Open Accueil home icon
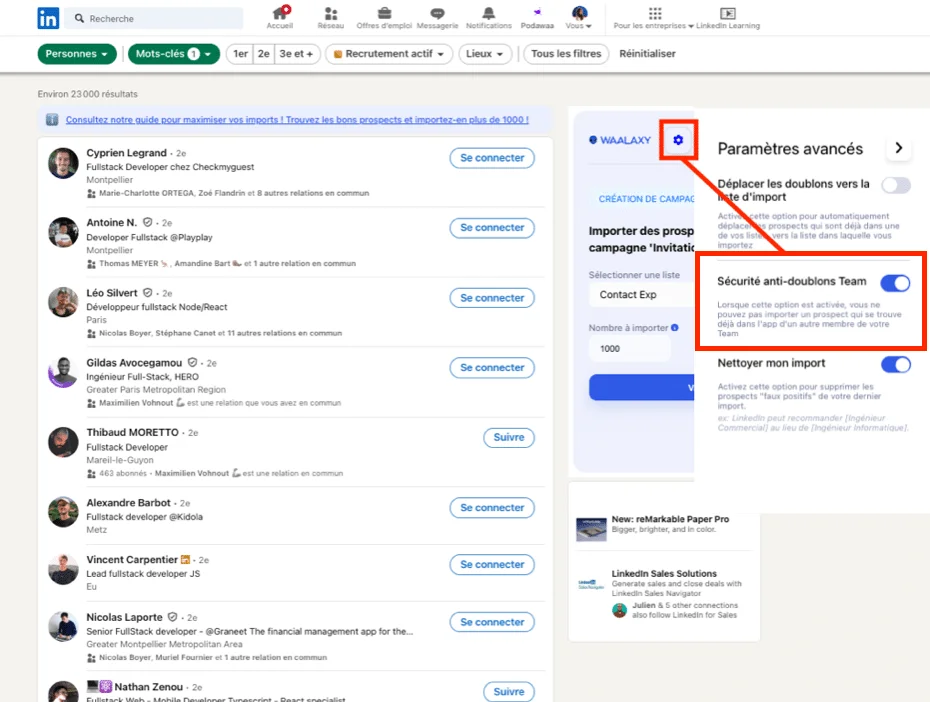This screenshot has width=930, height=702. pyautogui.click(x=280, y=13)
